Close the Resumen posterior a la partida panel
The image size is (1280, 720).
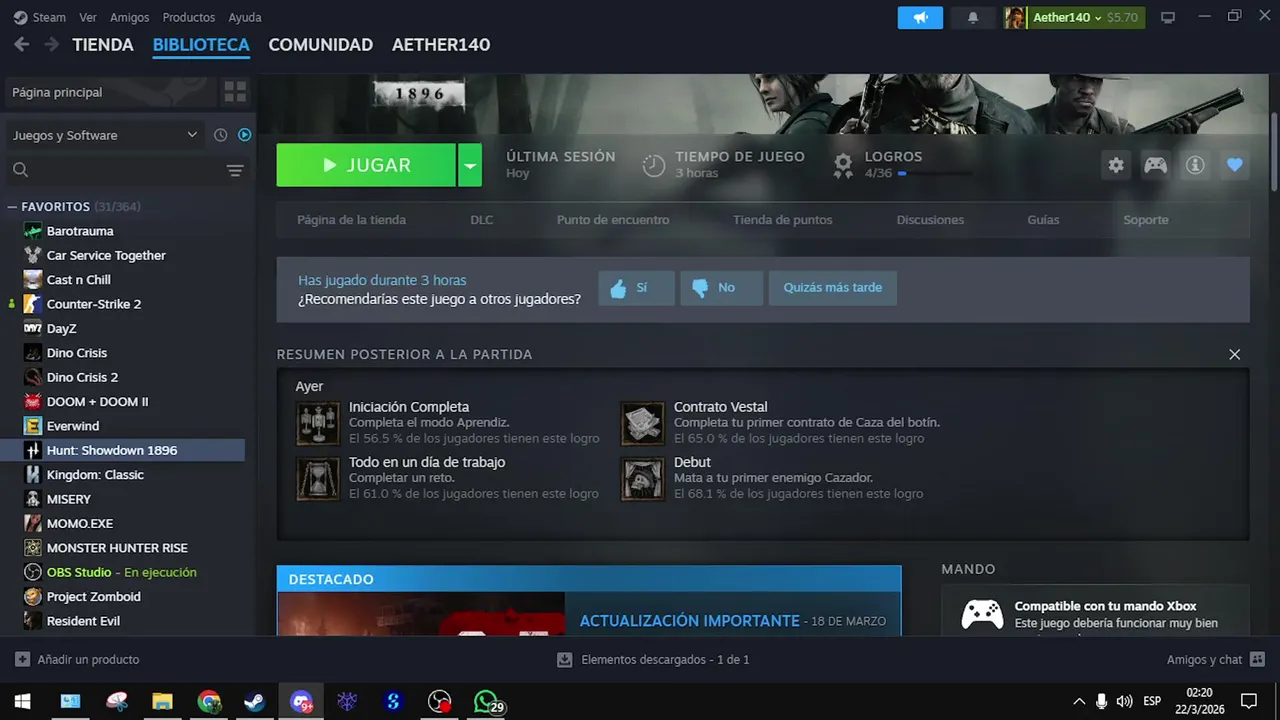tap(1234, 355)
